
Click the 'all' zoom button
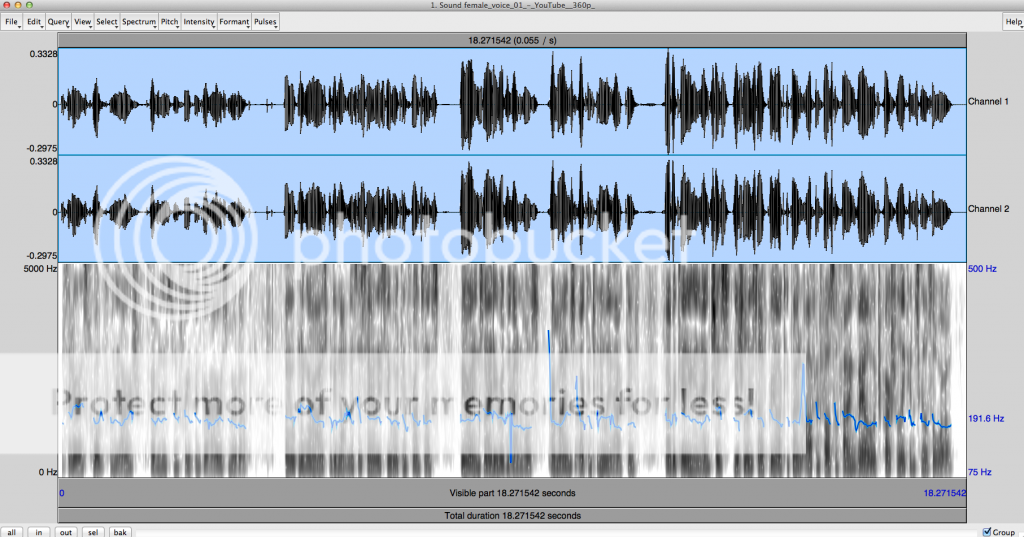12,532
